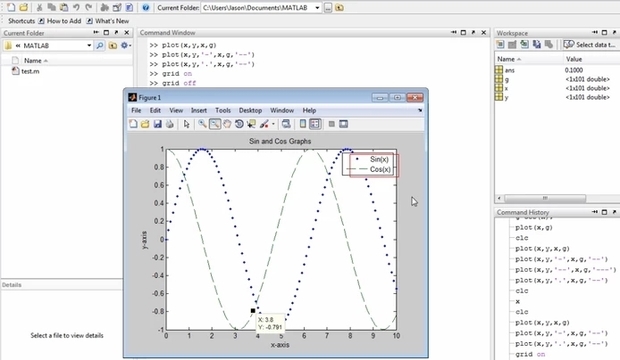Click the Workspace horizontal scrollbar

click(545, 198)
